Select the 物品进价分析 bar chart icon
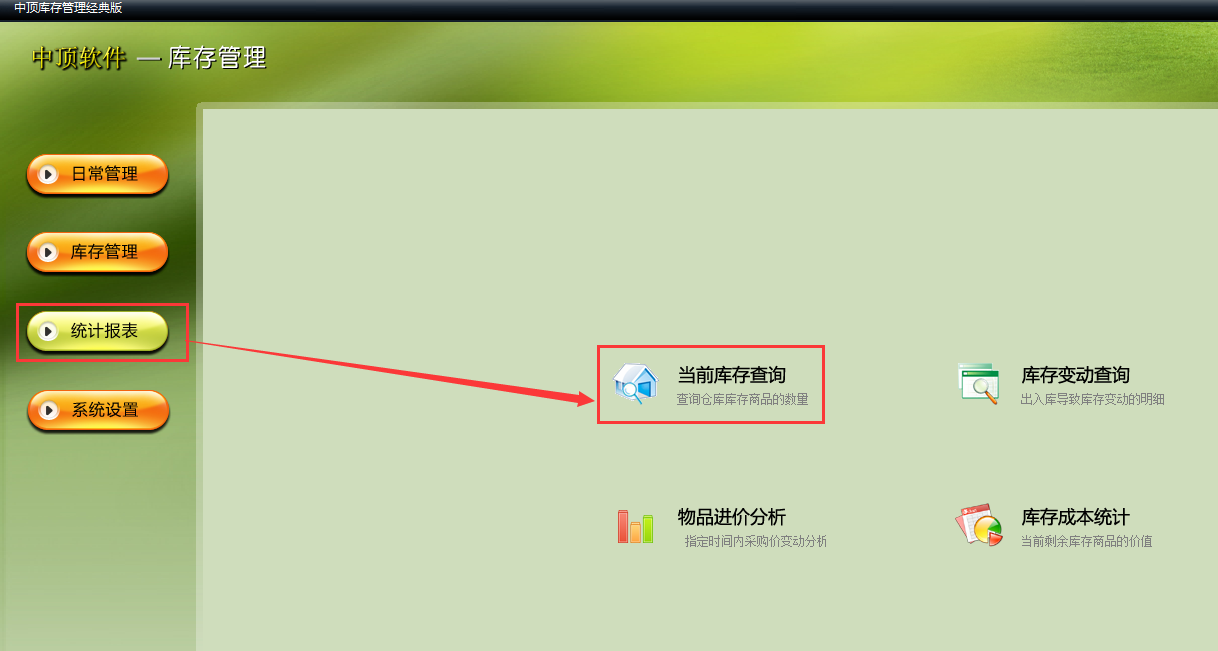The image size is (1218, 651). pos(635,526)
